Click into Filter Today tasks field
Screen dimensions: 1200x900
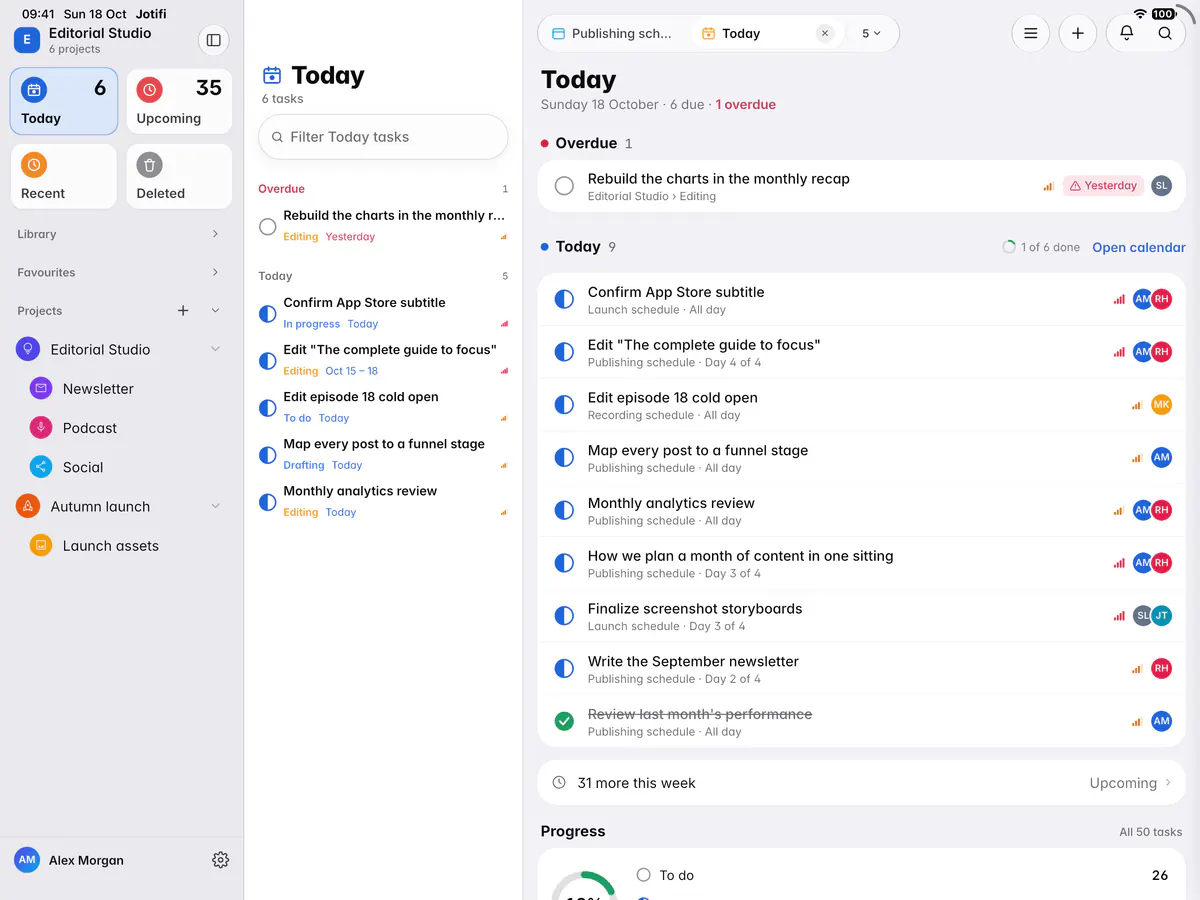coord(383,137)
